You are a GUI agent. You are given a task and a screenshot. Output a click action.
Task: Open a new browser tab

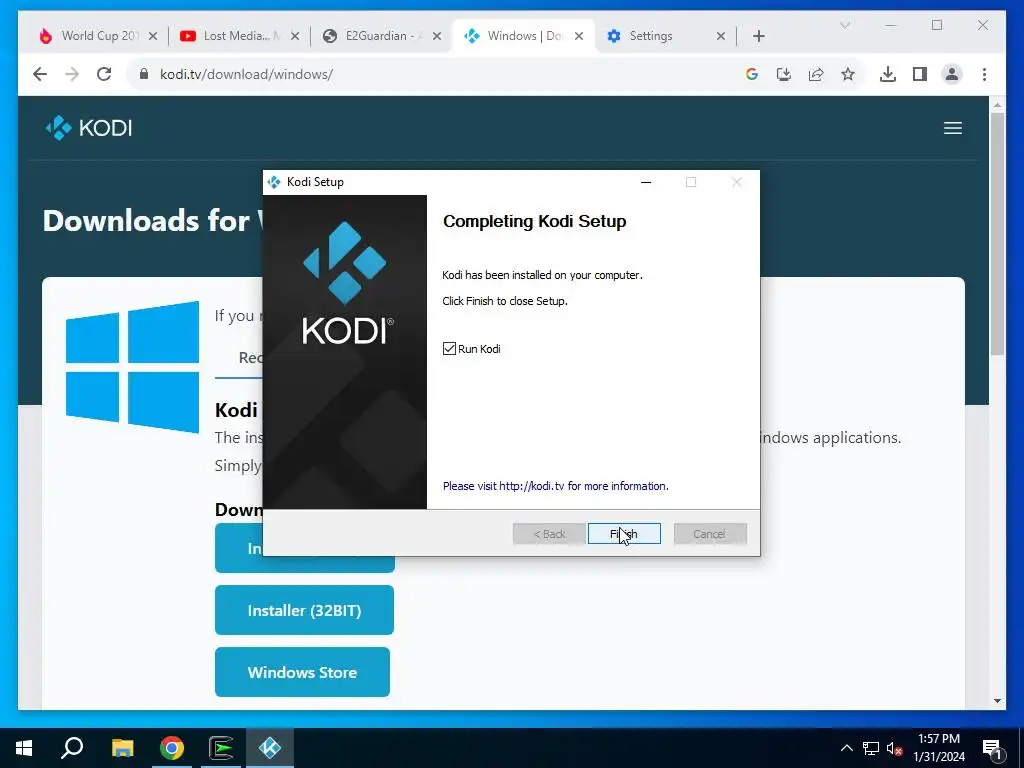coord(758,36)
